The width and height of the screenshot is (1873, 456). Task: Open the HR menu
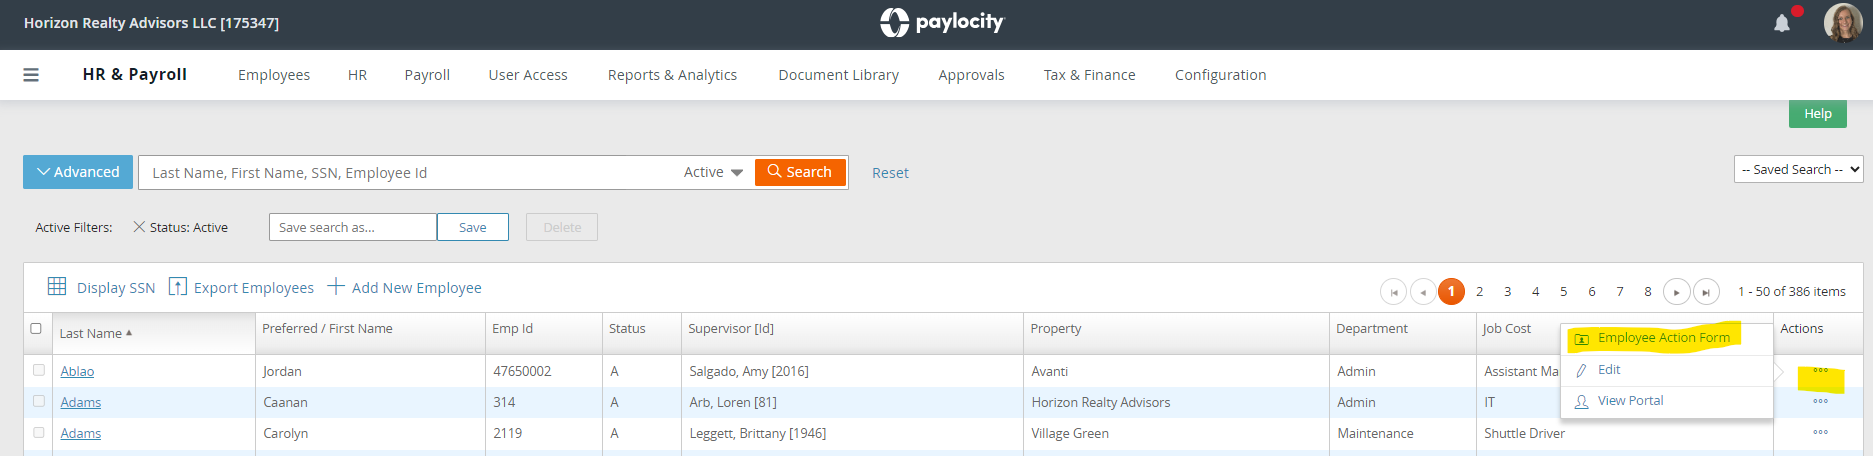[x=357, y=75]
